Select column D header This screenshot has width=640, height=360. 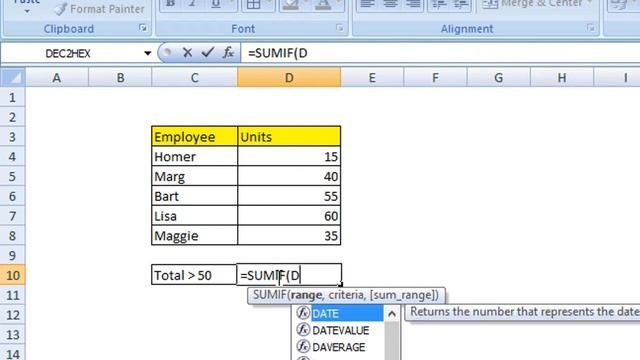[x=289, y=78]
